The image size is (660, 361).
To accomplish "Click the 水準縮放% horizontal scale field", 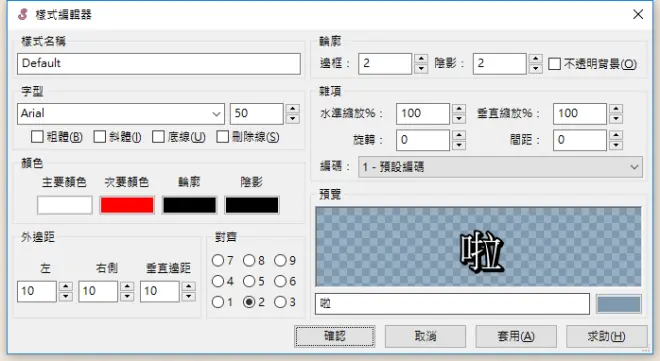I will [423, 114].
